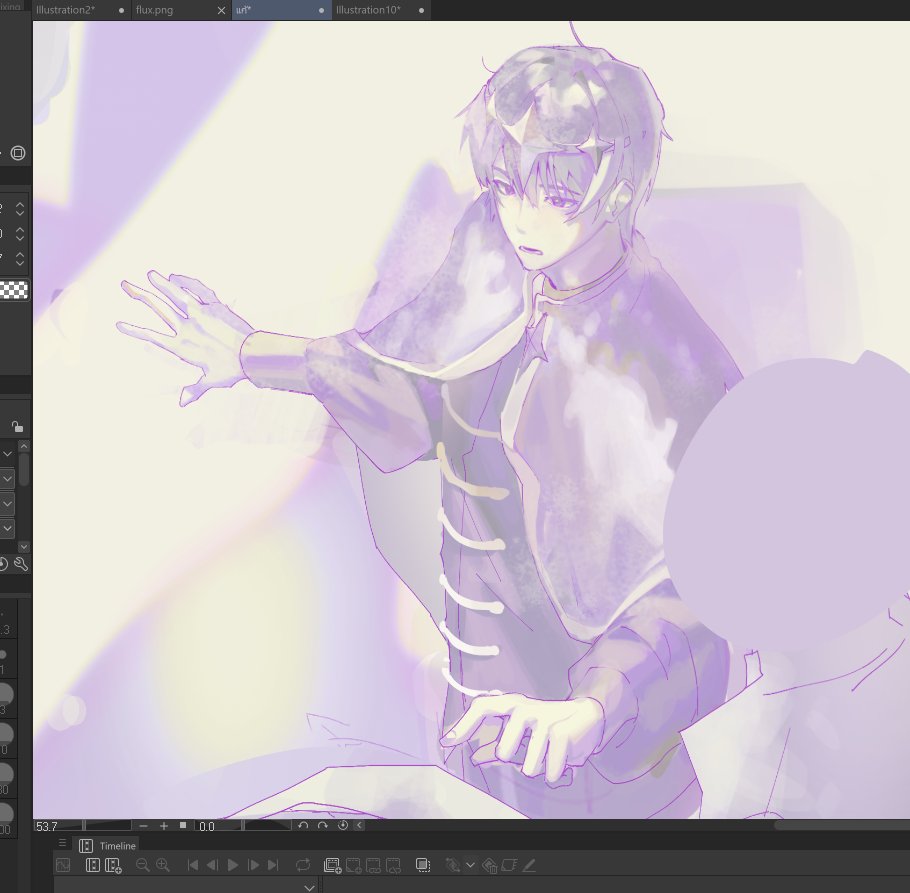This screenshot has width=910, height=893.
Task: Click the reset icon beside the wrench
Action: tap(3, 564)
